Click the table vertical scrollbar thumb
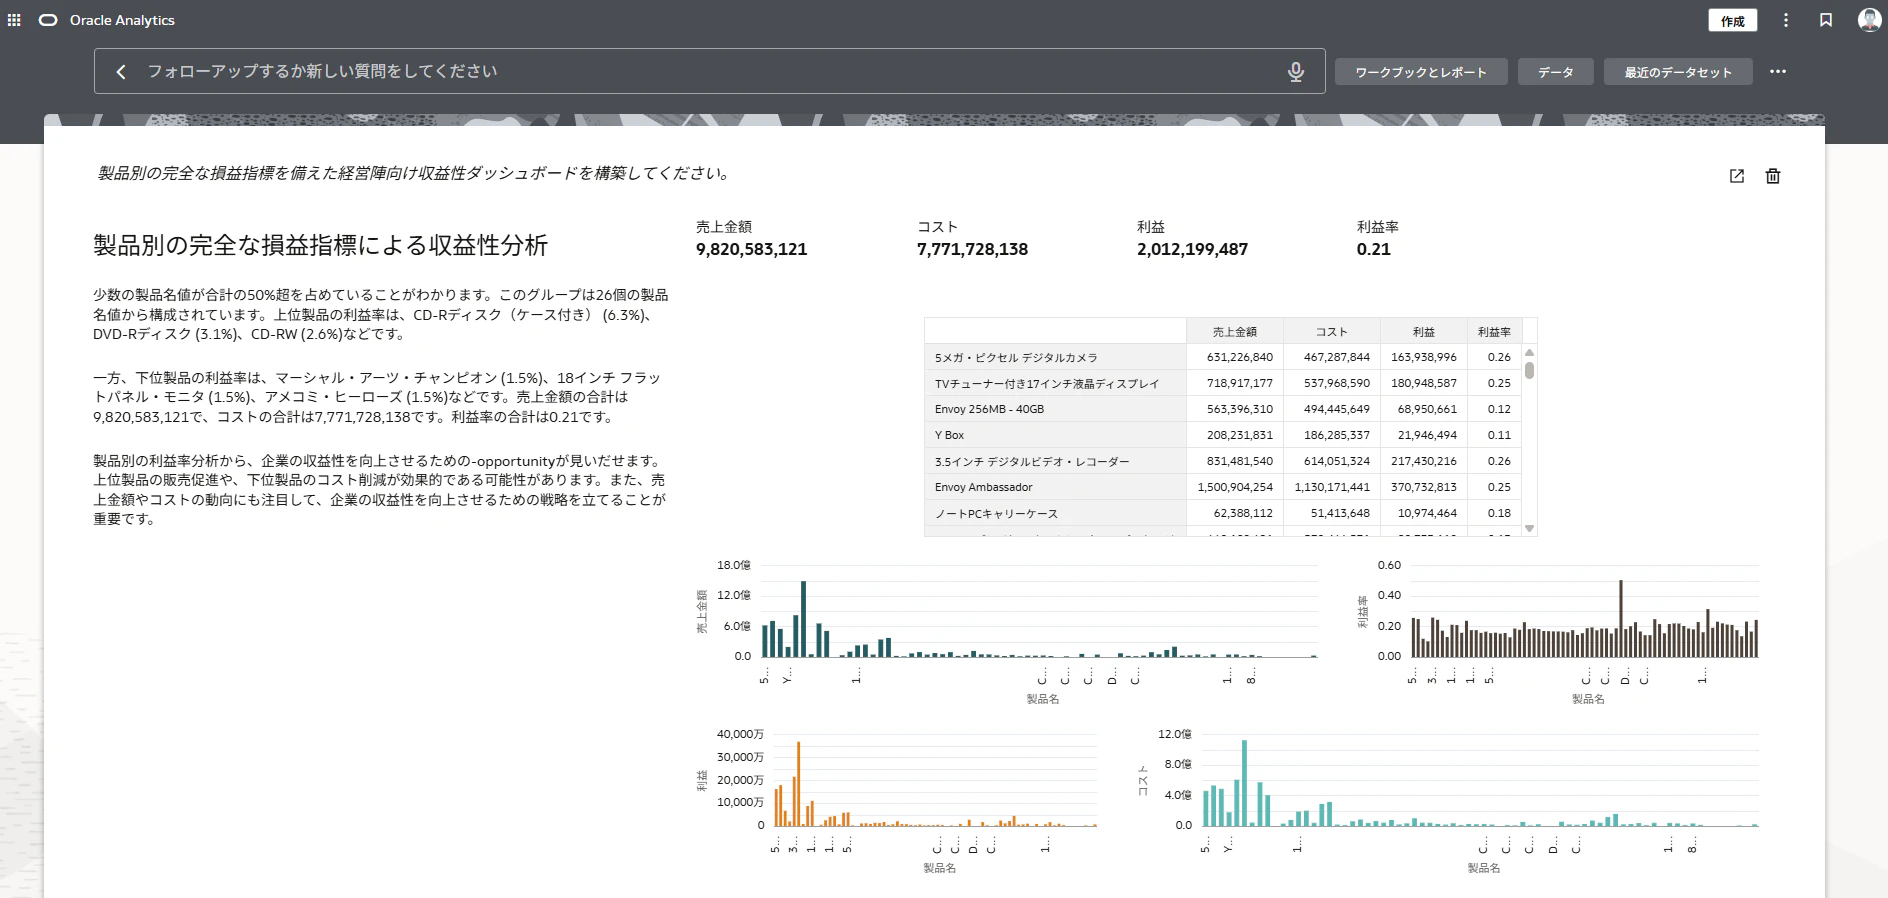Image resolution: width=1888 pixels, height=898 pixels. tap(1529, 370)
